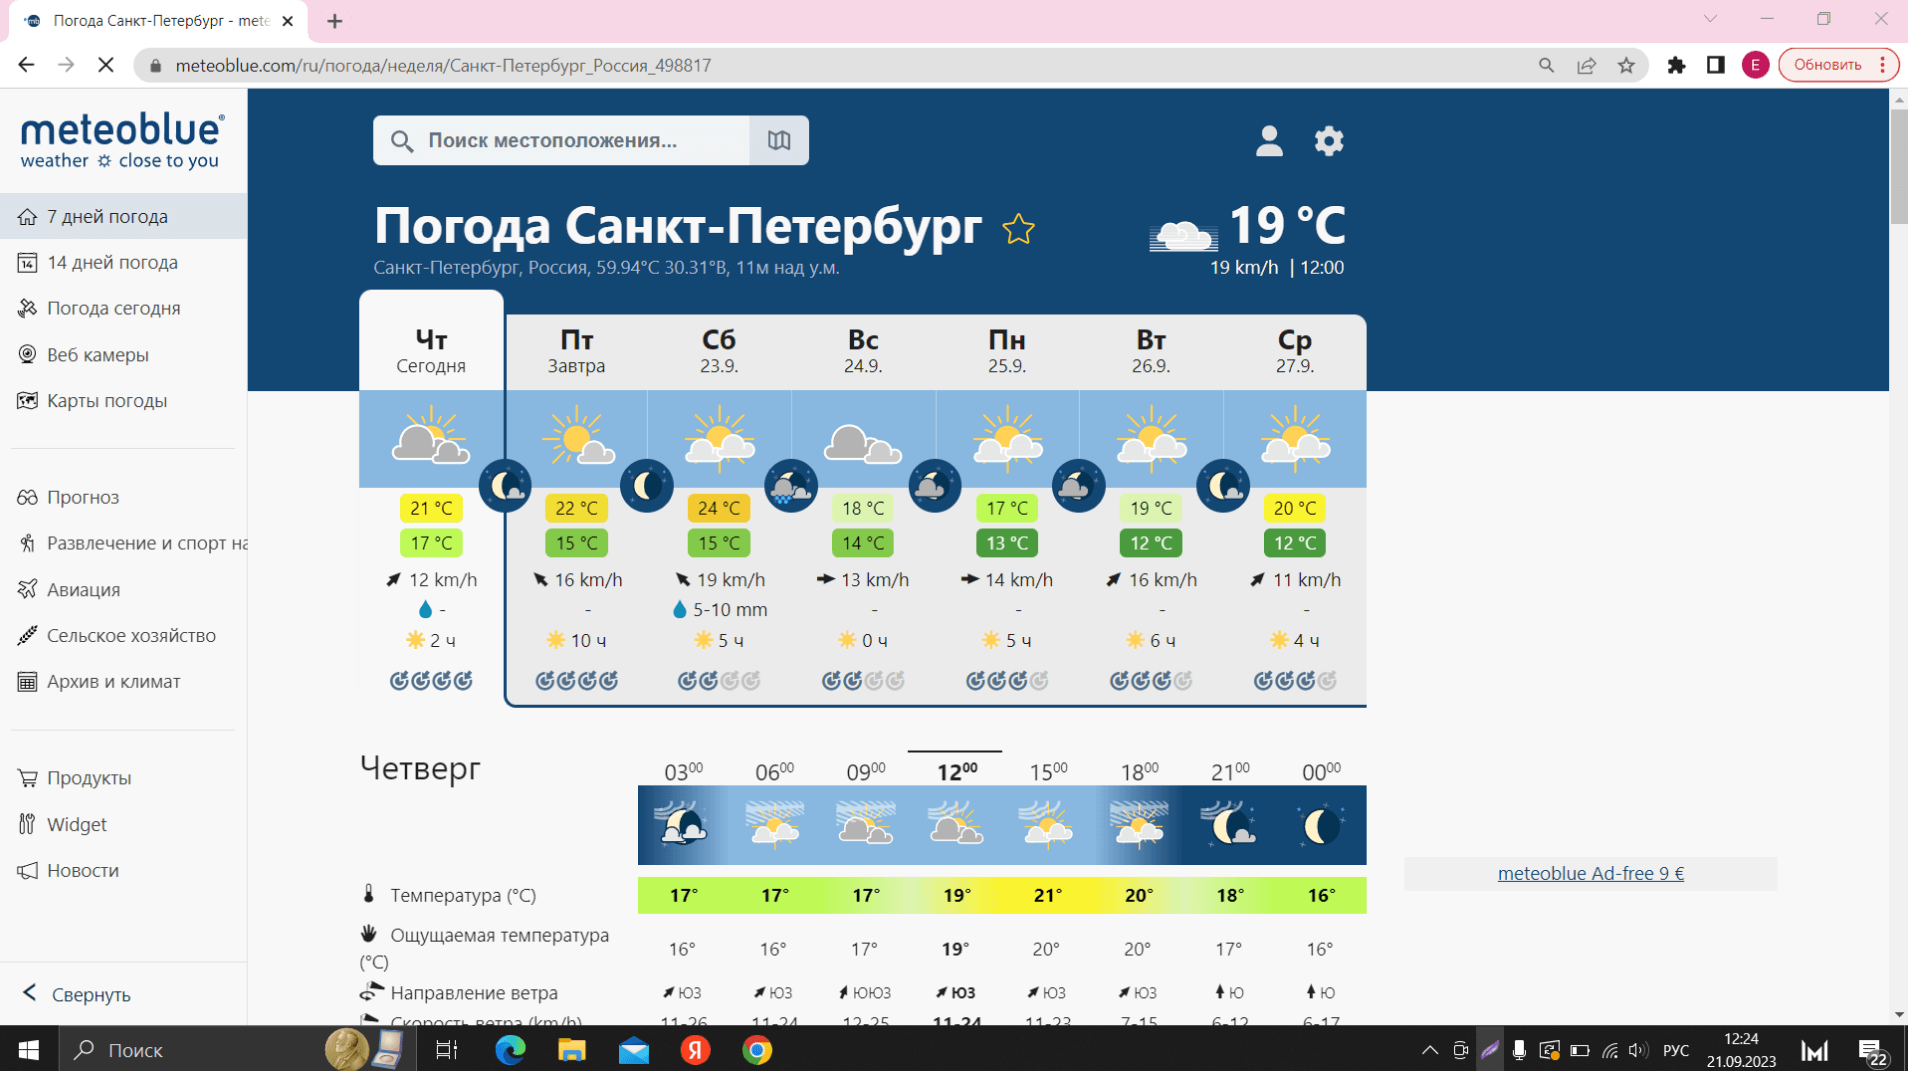Open Chrome's tab search dropdown arrow
This screenshot has height=1071, width=1908.
(x=1710, y=19)
